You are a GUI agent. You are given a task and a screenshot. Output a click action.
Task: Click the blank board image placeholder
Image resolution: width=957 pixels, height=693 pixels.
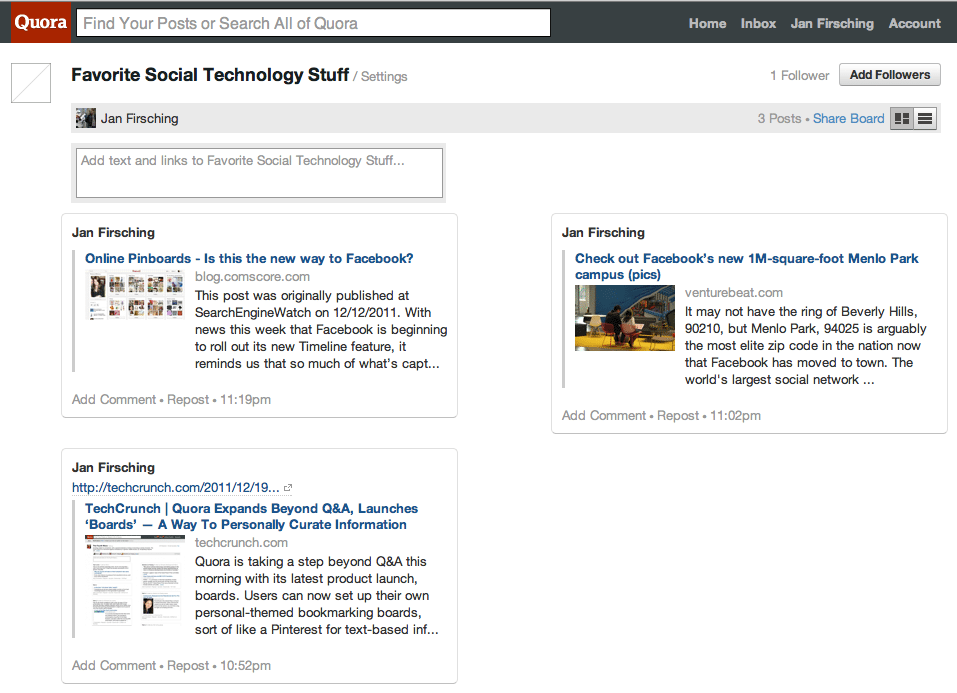[x=31, y=83]
